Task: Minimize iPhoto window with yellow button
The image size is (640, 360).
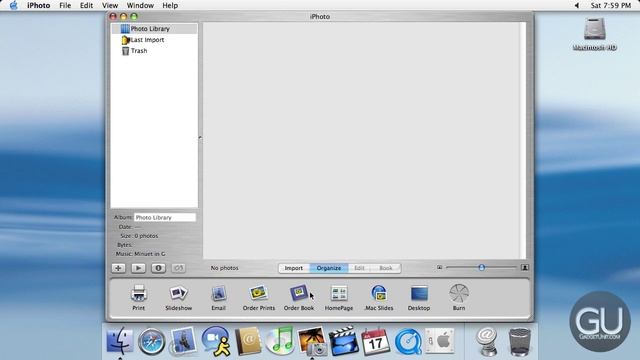Action: [x=123, y=17]
